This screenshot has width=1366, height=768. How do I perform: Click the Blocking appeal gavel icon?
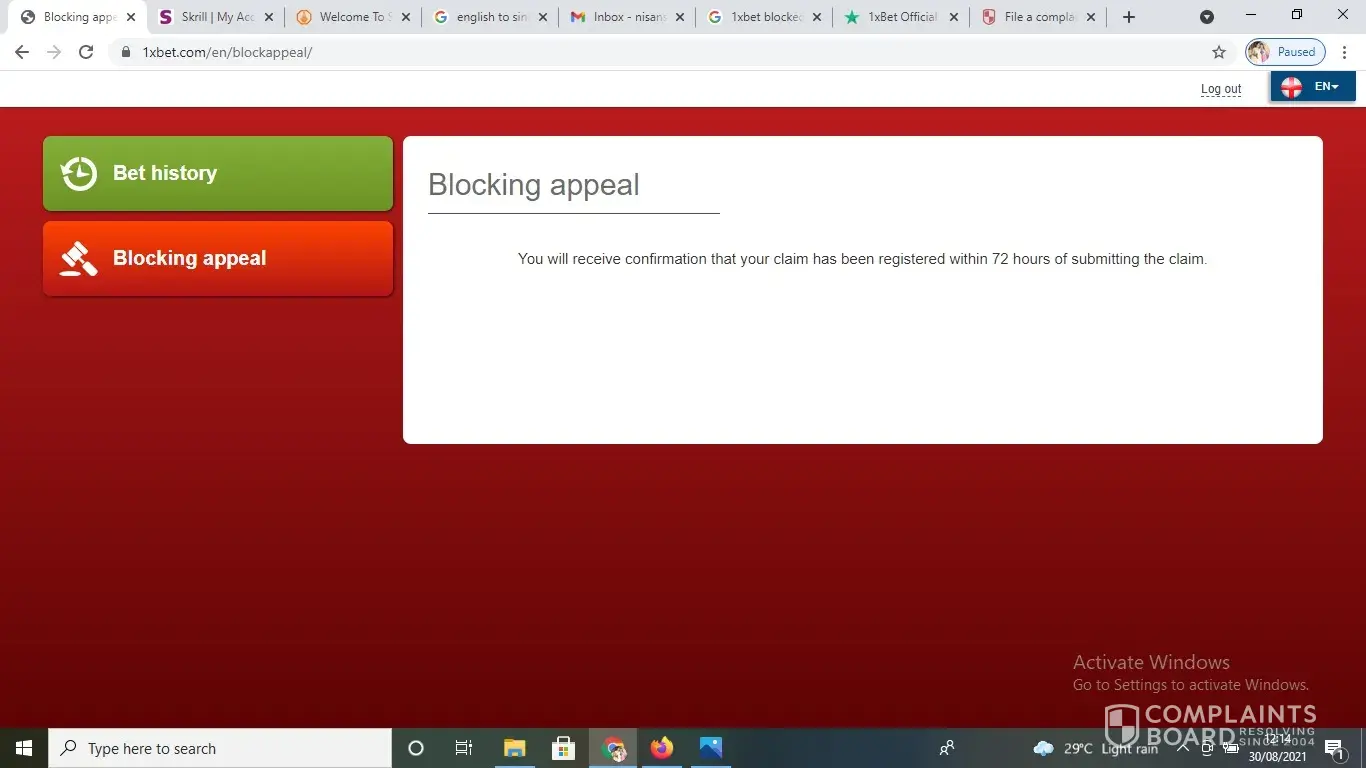79,258
